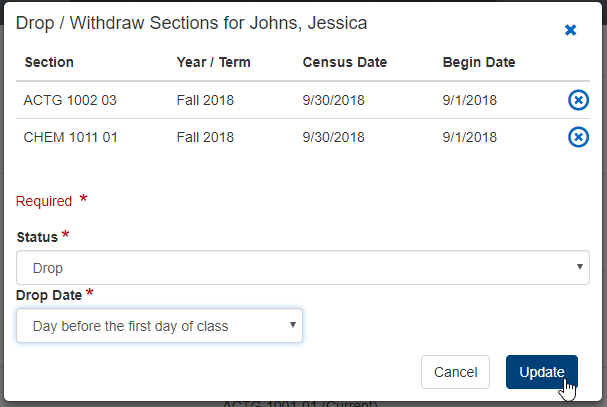Click the CHEM 1011 01 section name
The width and height of the screenshot is (607, 407).
pos(71,137)
